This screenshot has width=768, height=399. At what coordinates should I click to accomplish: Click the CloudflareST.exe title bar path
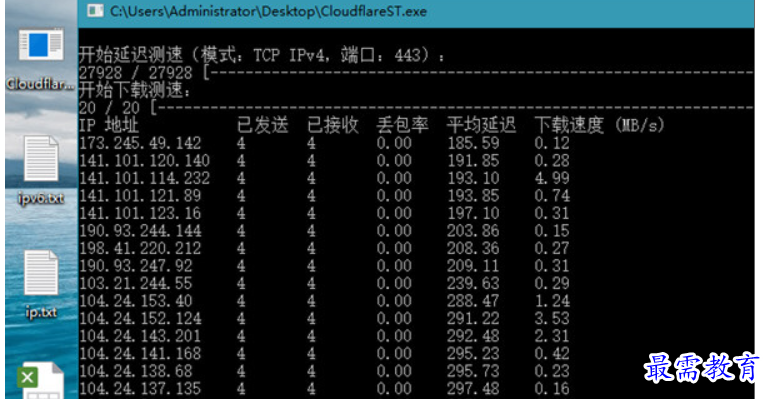click(x=268, y=11)
